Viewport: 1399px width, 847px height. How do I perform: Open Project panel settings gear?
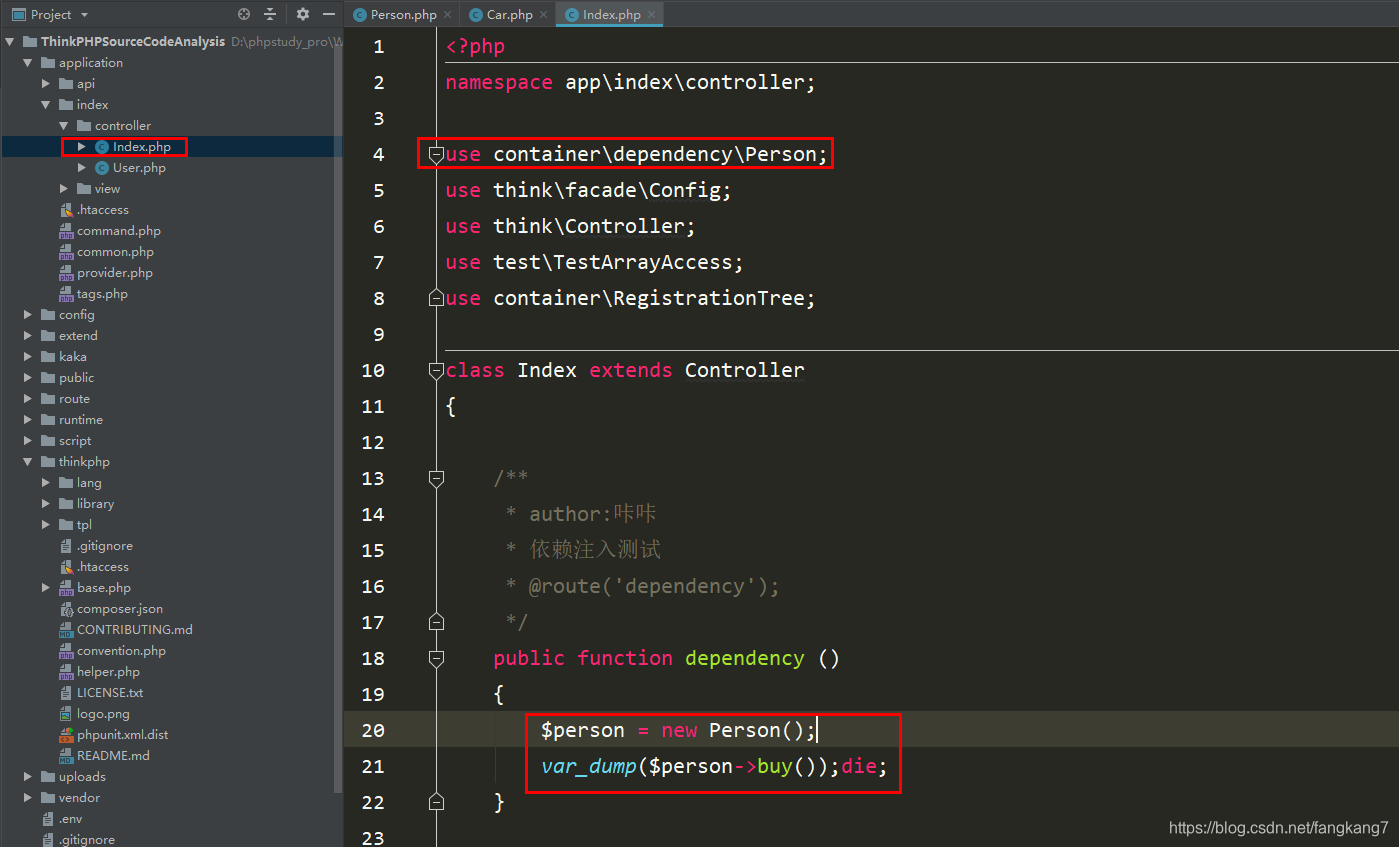303,14
